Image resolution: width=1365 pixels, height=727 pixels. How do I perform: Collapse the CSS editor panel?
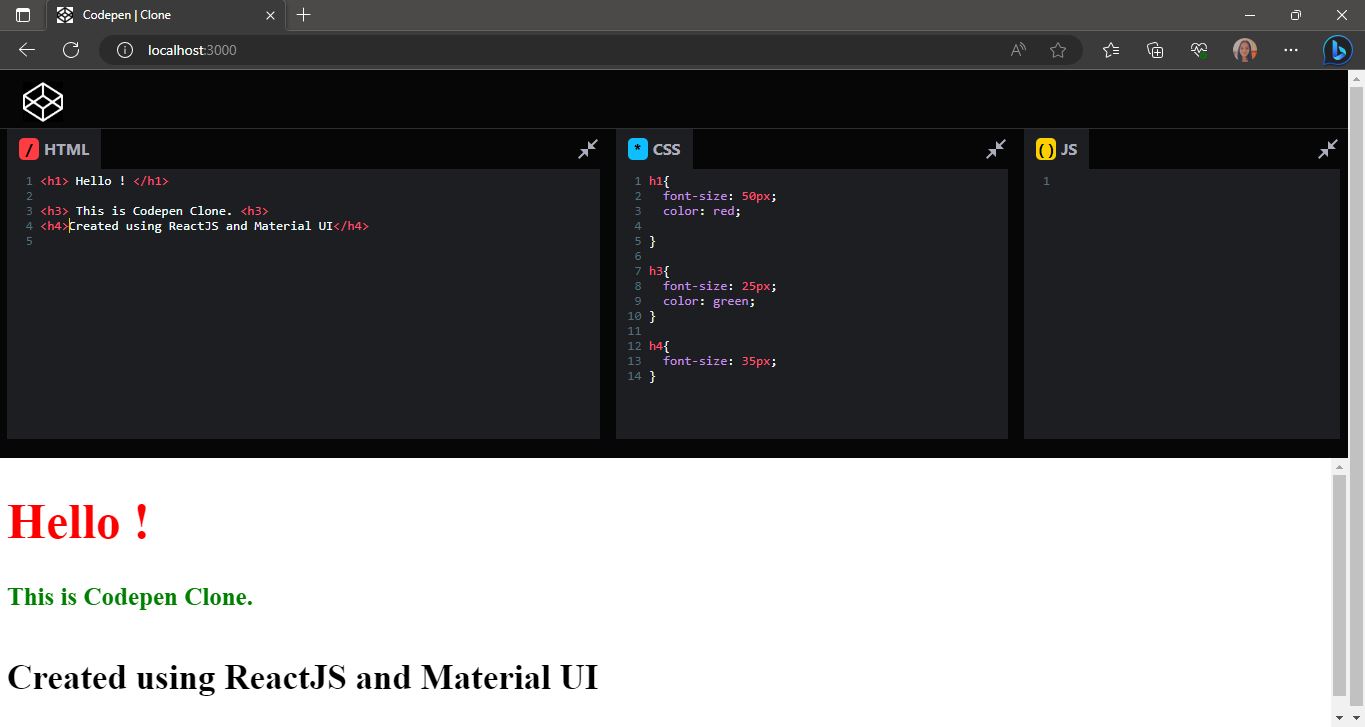click(996, 149)
